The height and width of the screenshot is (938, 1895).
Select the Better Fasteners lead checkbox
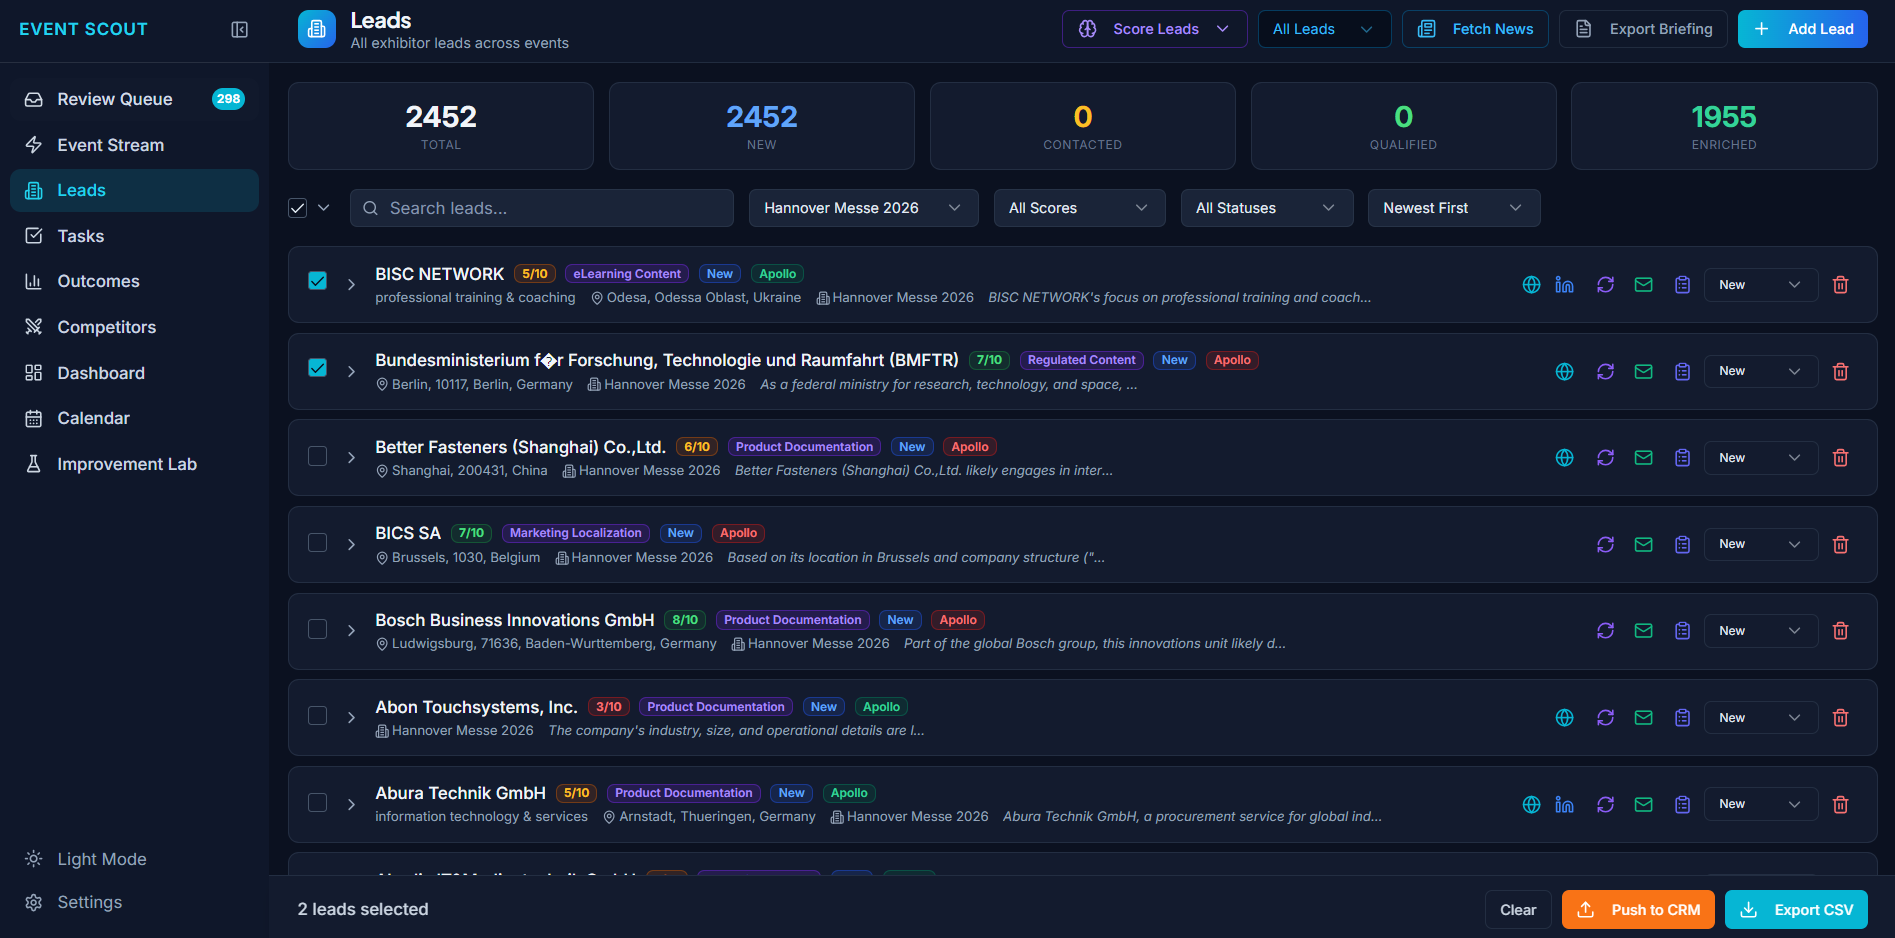[317, 456]
